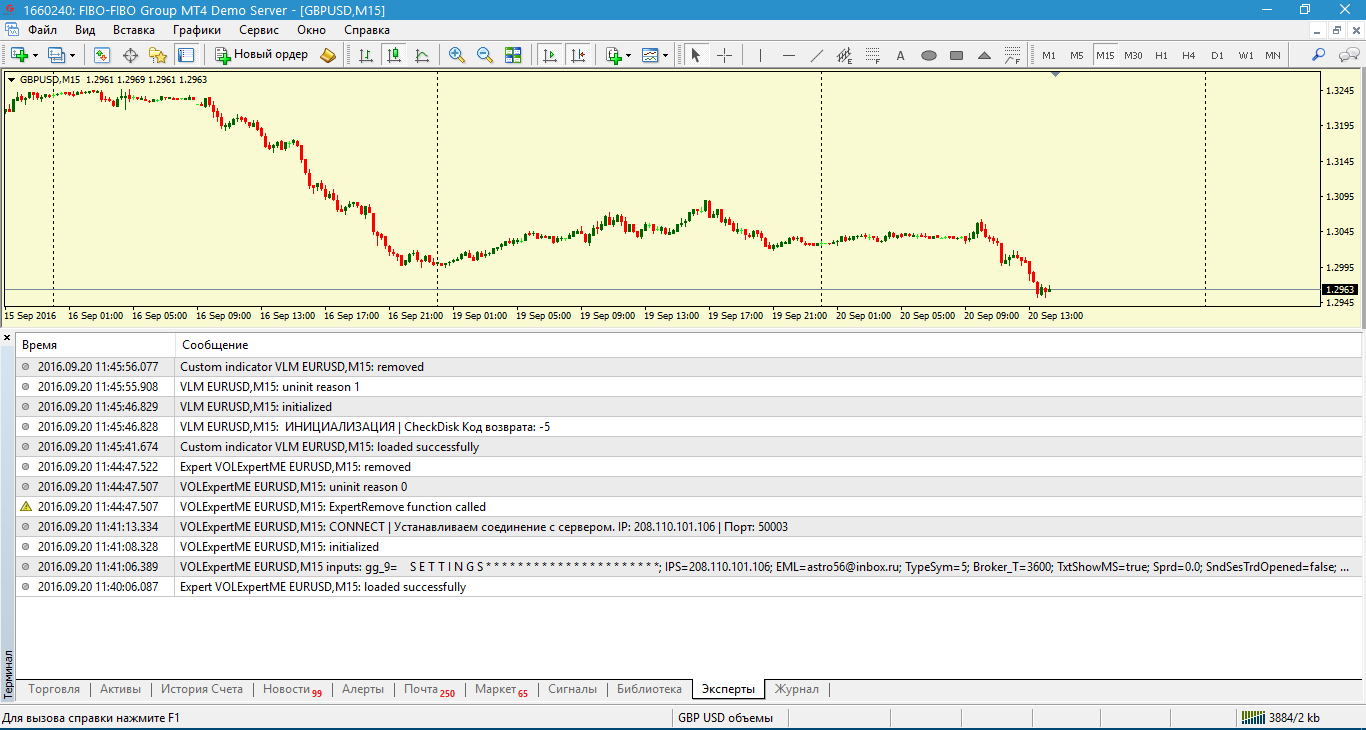
Task: Close the Terminal panel with X
Action: point(7,339)
